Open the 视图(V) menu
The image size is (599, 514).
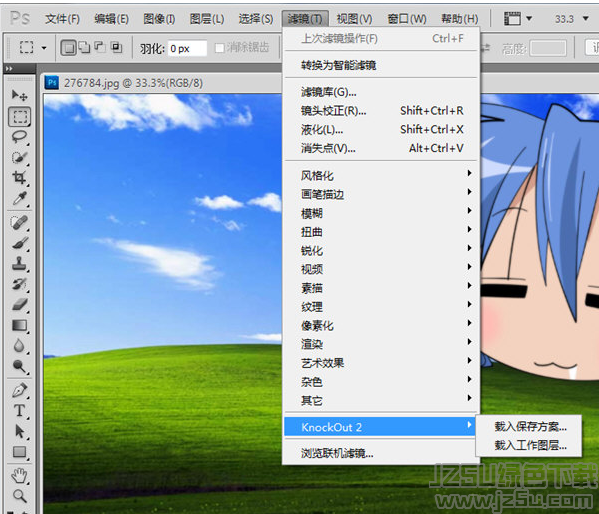coord(355,18)
